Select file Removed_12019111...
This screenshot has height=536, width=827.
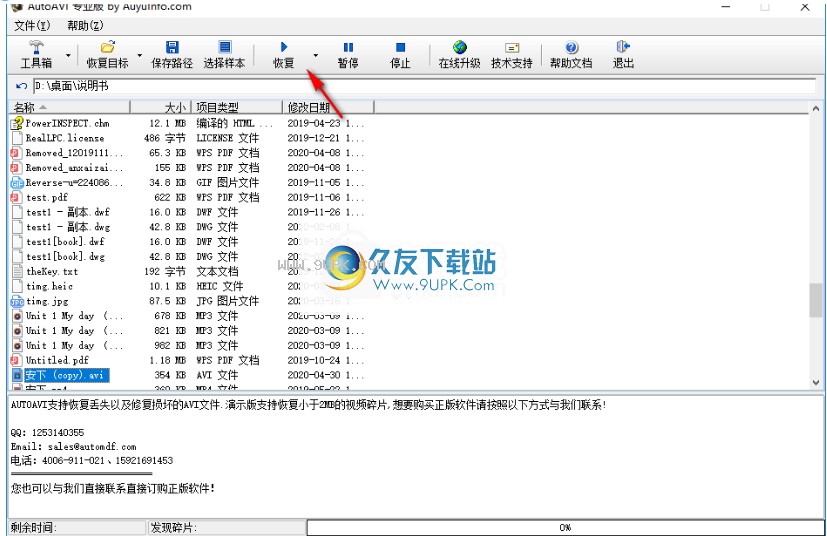click(74, 153)
